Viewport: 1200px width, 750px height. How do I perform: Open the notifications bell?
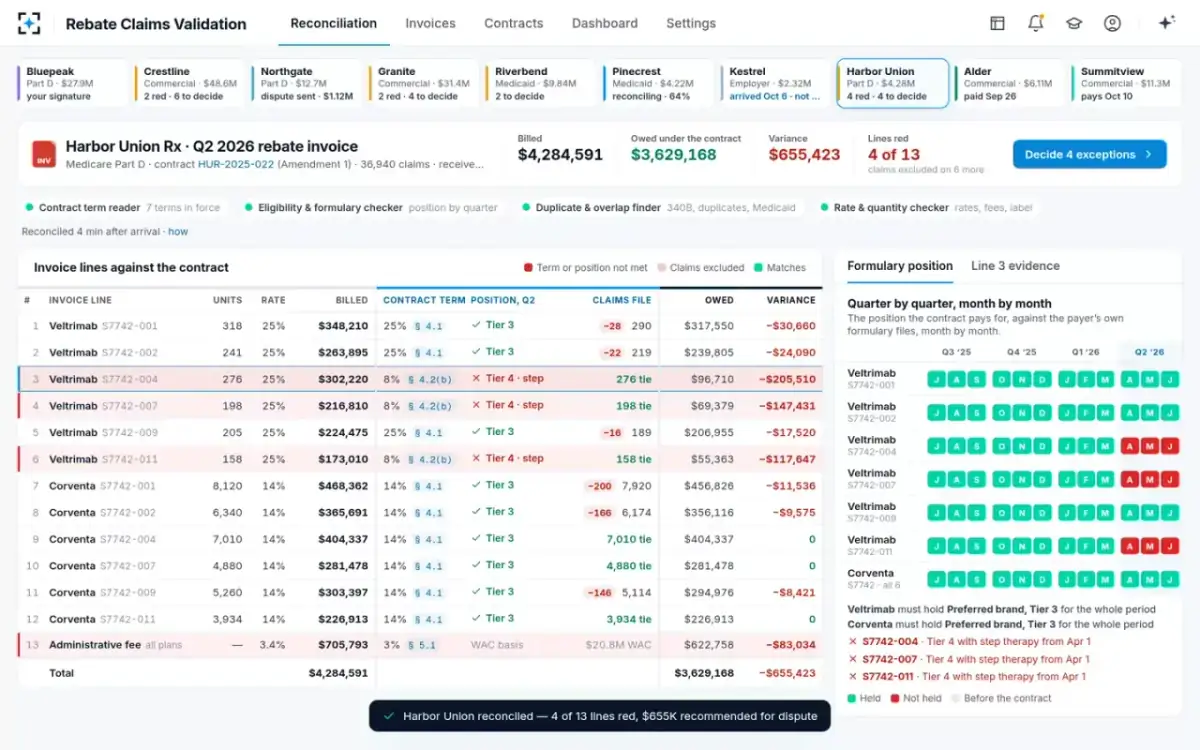[1036, 23]
